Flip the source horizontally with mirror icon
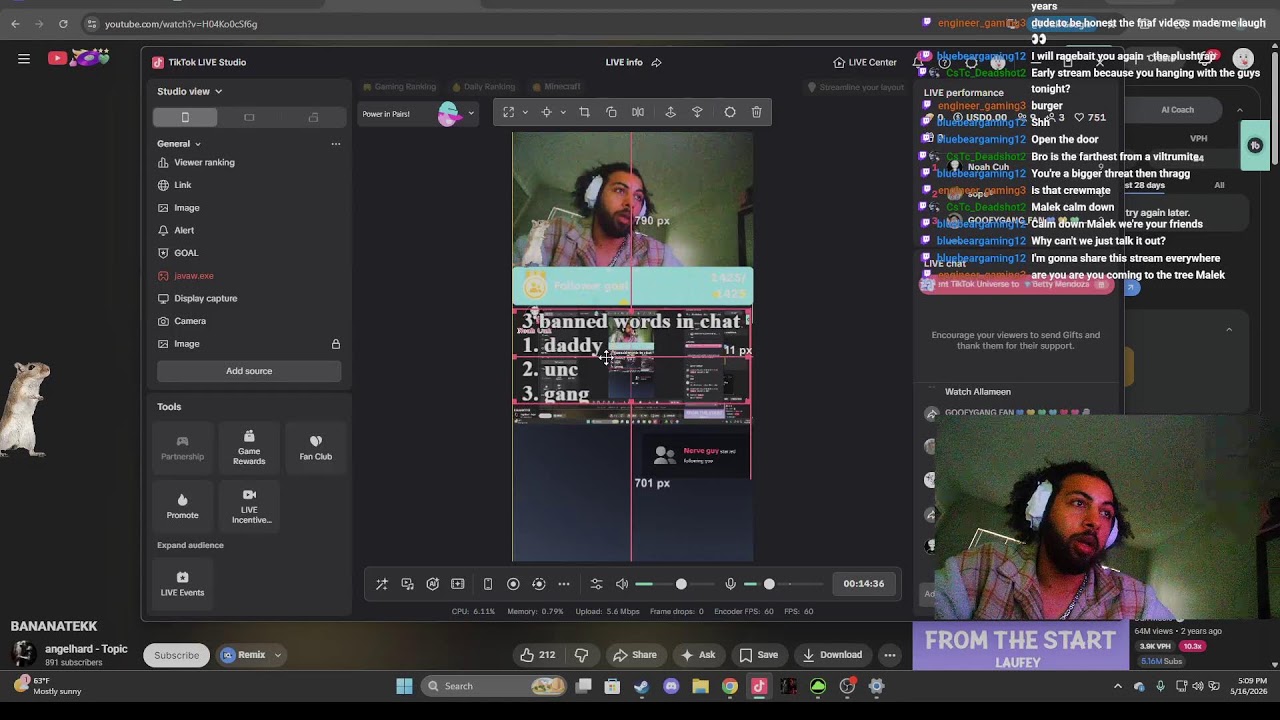Image resolution: width=1280 pixels, height=720 pixels. point(638,112)
